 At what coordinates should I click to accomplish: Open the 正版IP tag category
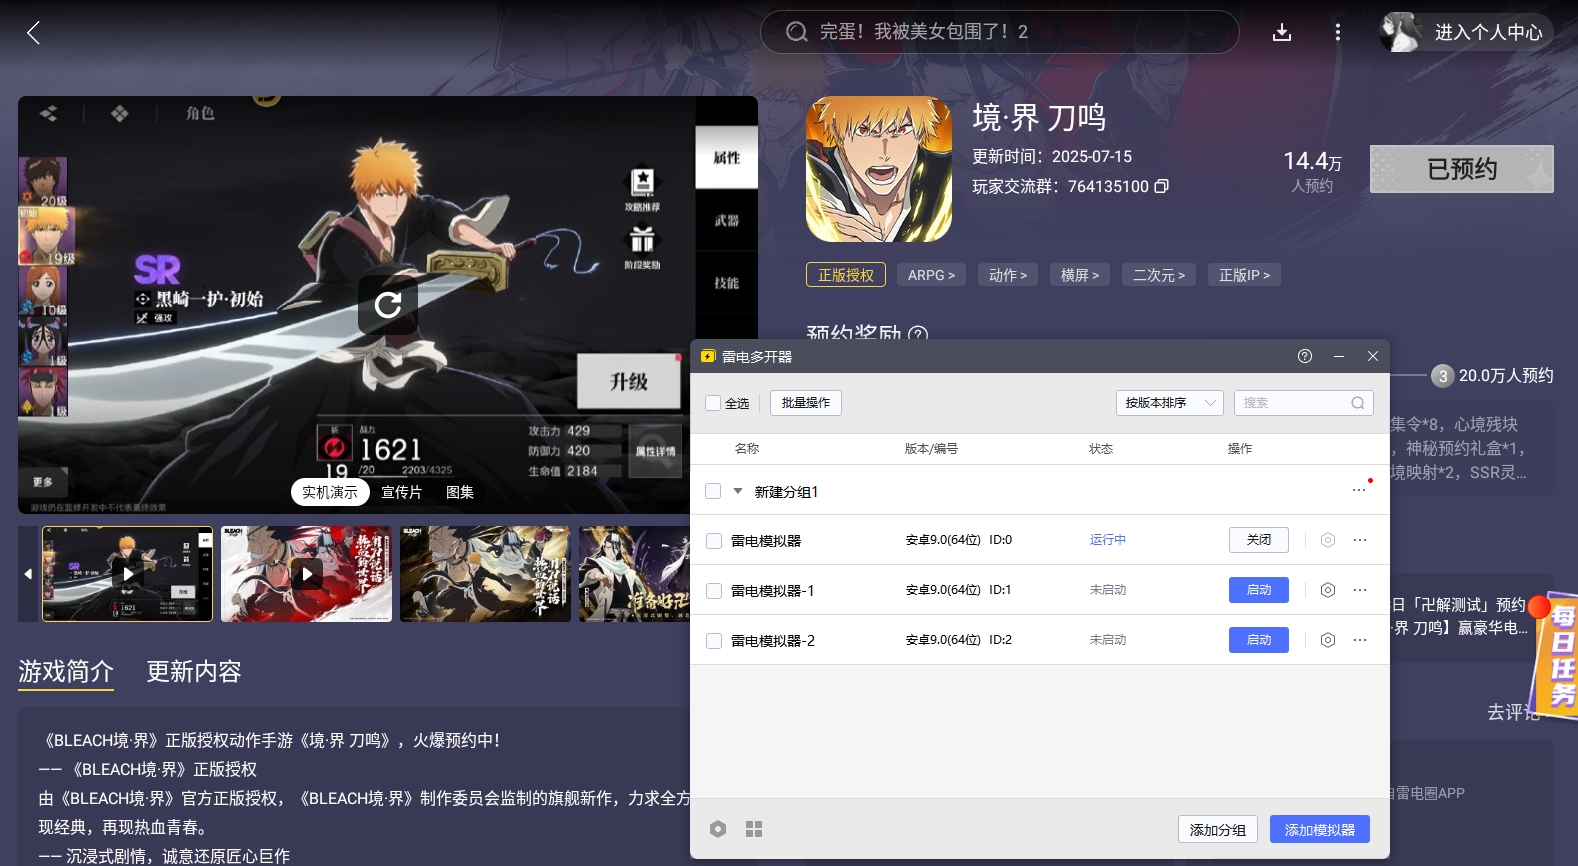coord(1245,275)
